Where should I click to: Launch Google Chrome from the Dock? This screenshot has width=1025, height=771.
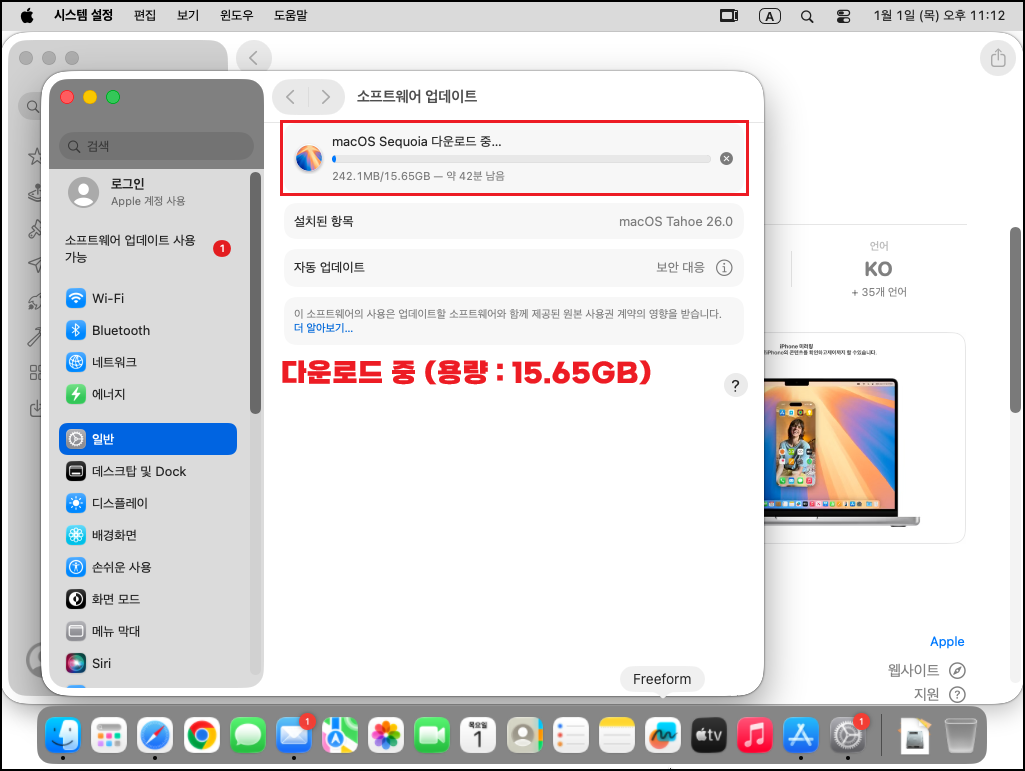click(201, 735)
